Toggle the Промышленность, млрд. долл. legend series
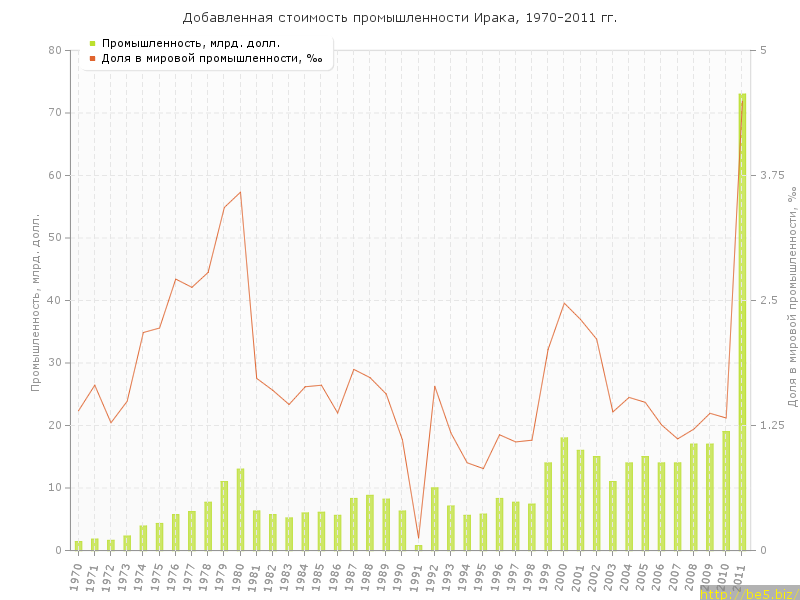 pyautogui.click(x=190, y=43)
